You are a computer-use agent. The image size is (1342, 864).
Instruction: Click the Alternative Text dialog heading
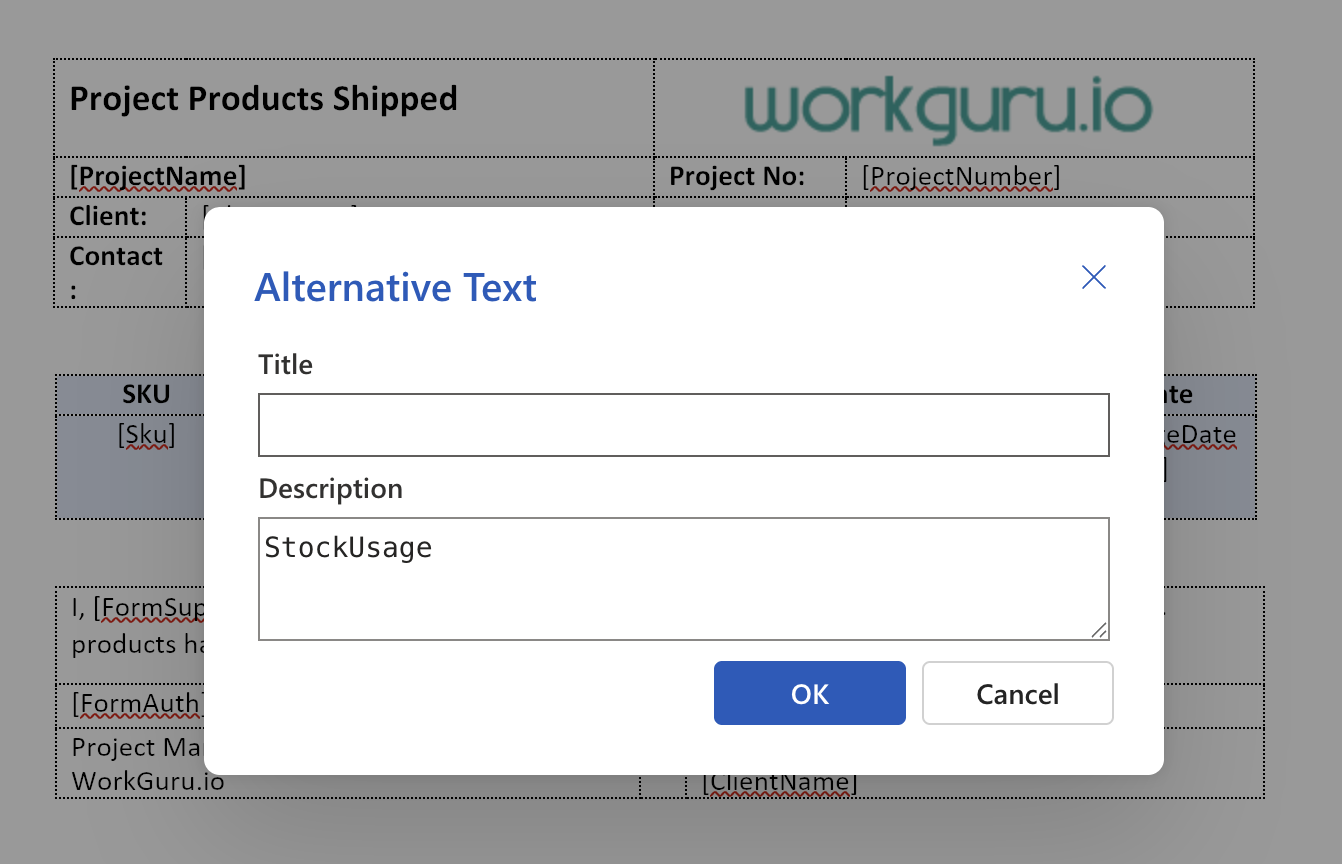pyautogui.click(x=396, y=287)
